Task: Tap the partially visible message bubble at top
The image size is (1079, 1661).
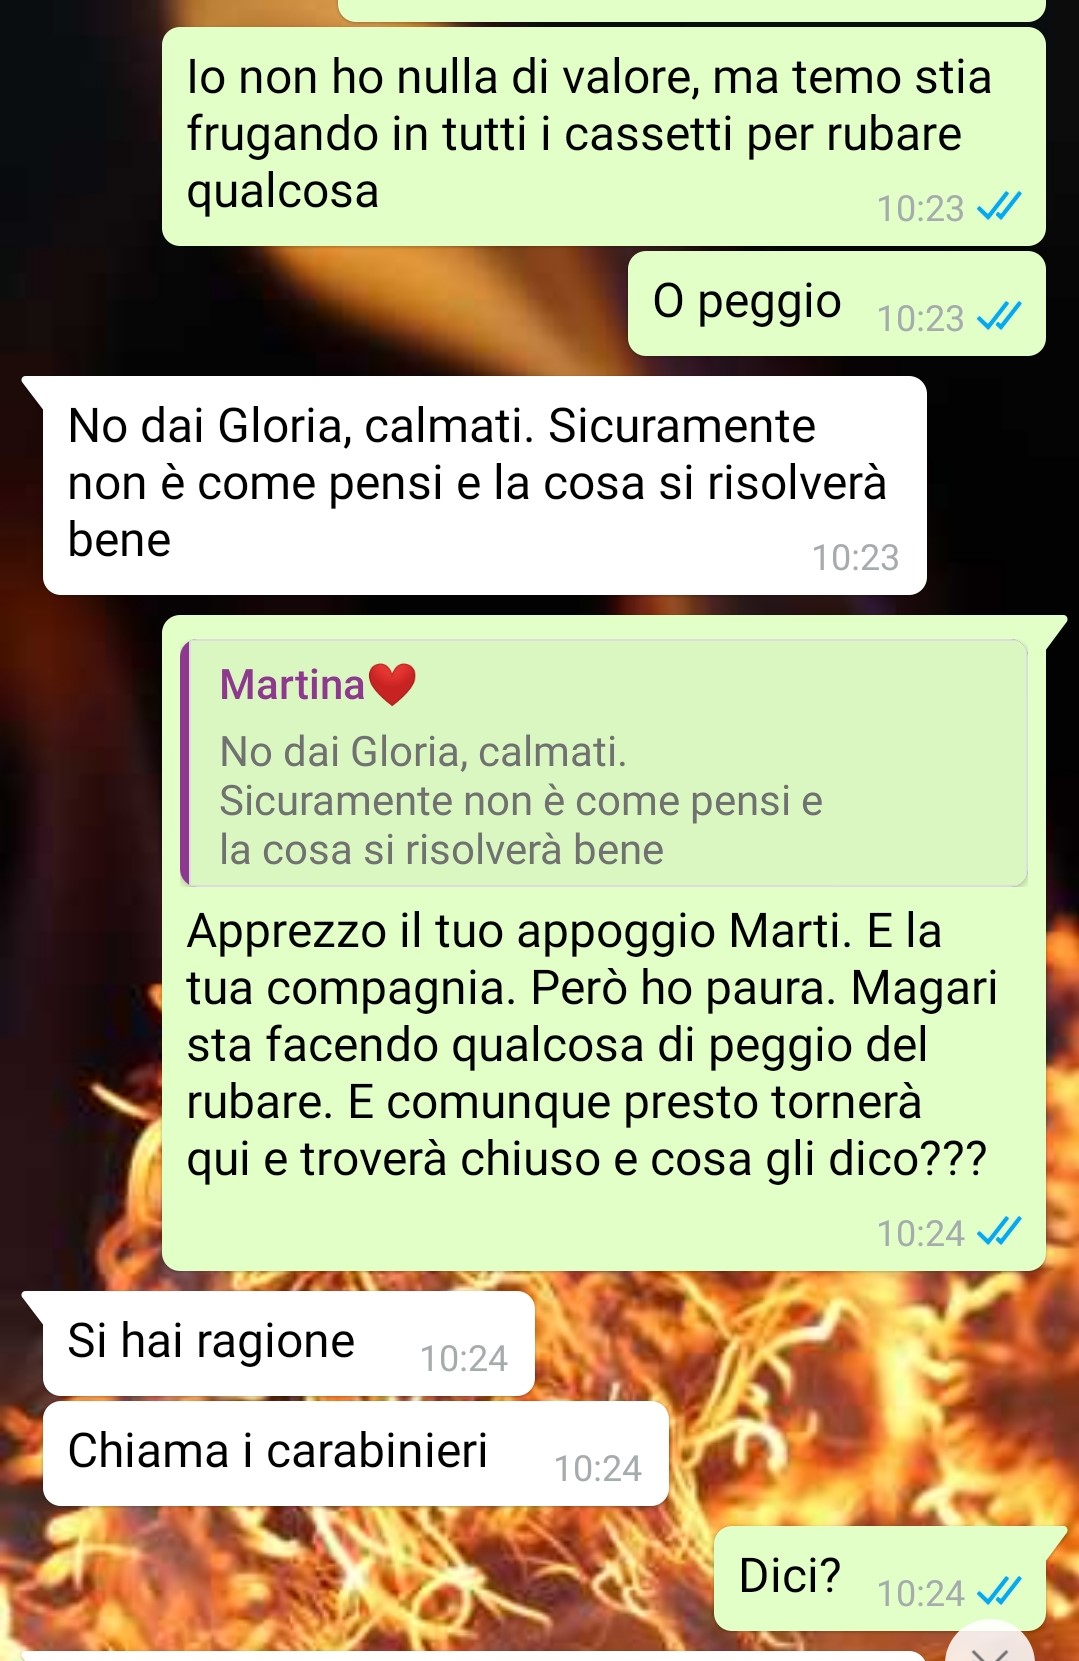Action: click(692, 10)
